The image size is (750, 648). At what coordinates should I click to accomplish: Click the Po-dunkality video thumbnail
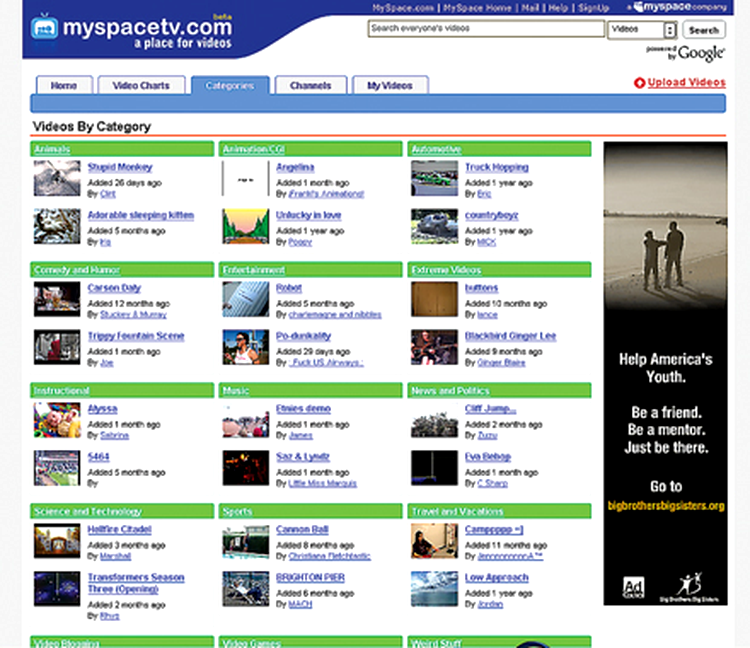[245, 347]
